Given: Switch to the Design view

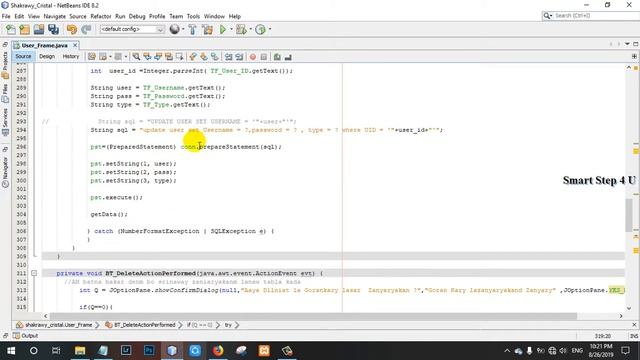Looking at the screenshot, I should [47, 56].
